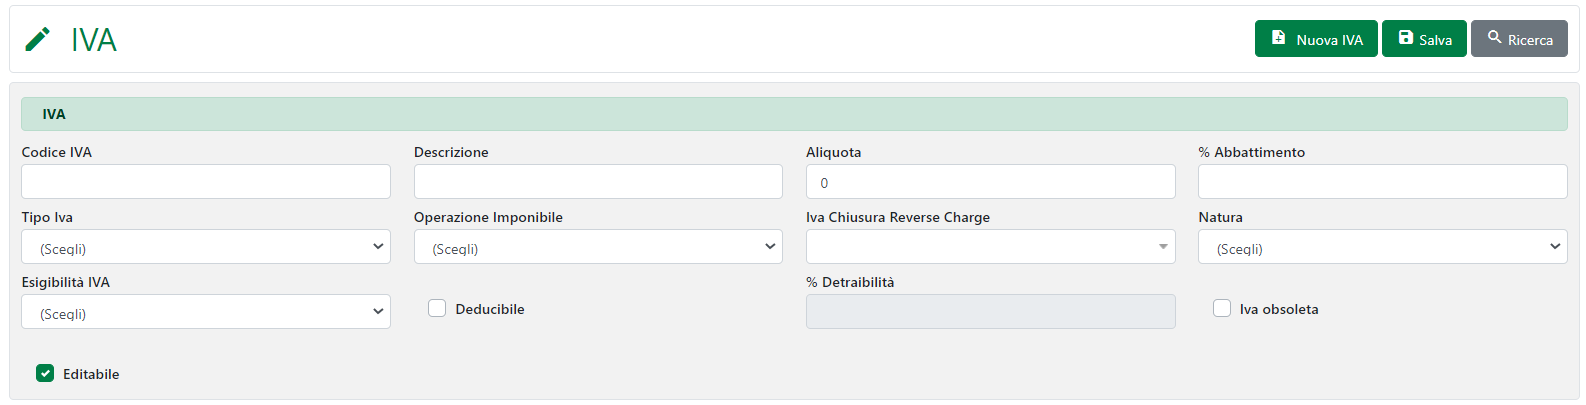This screenshot has width=1586, height=405.
Task: Click into the Codice IVA field
Action: point(205,182)
